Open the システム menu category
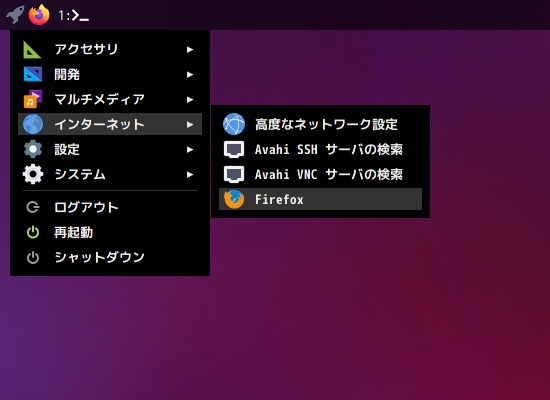This screenshot has width=550, height=400. tap(110, 174)
